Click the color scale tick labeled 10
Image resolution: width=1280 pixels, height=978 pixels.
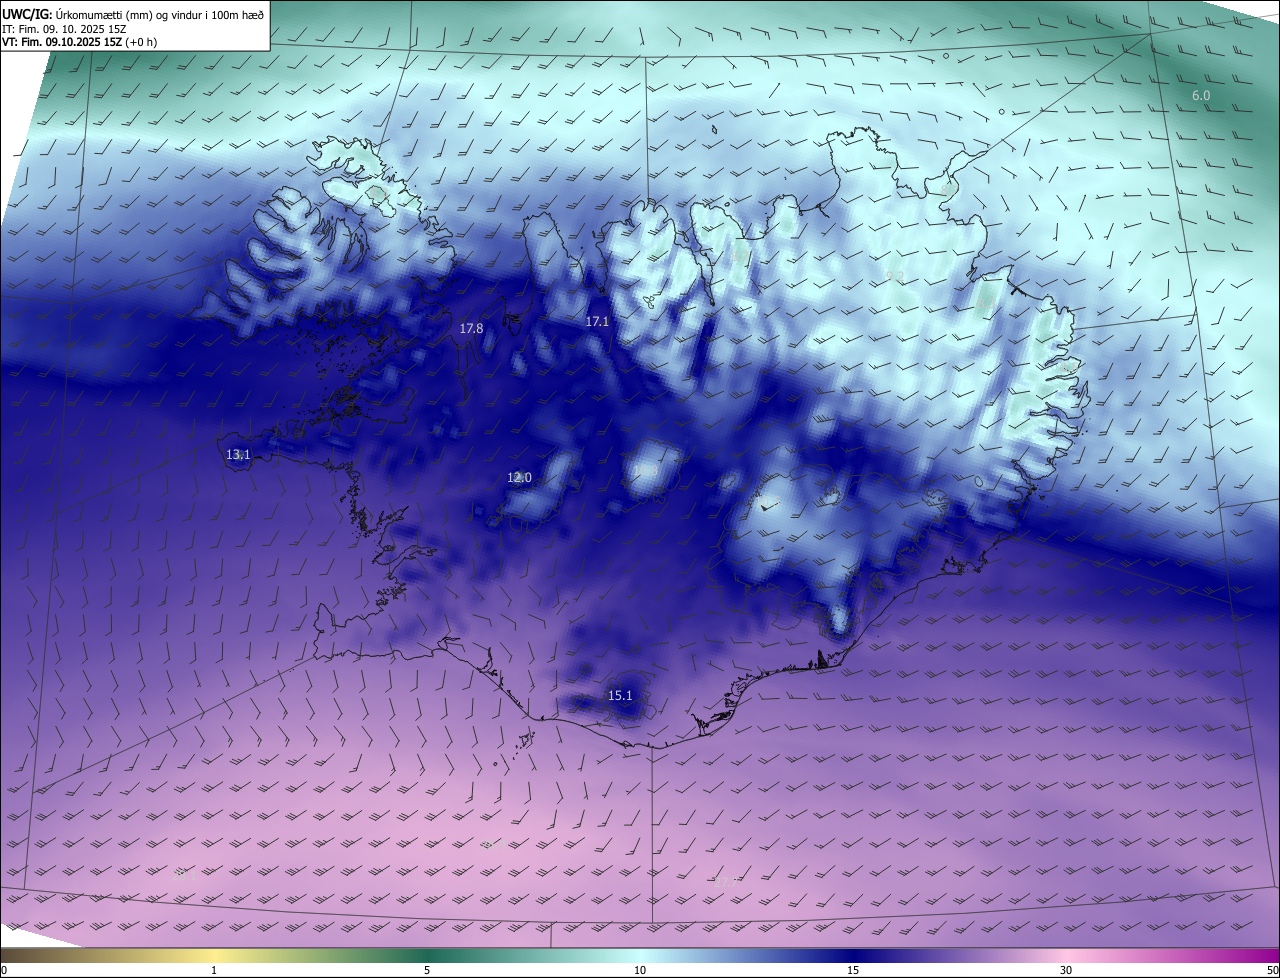pyautogui.click(x=640, y=970)
